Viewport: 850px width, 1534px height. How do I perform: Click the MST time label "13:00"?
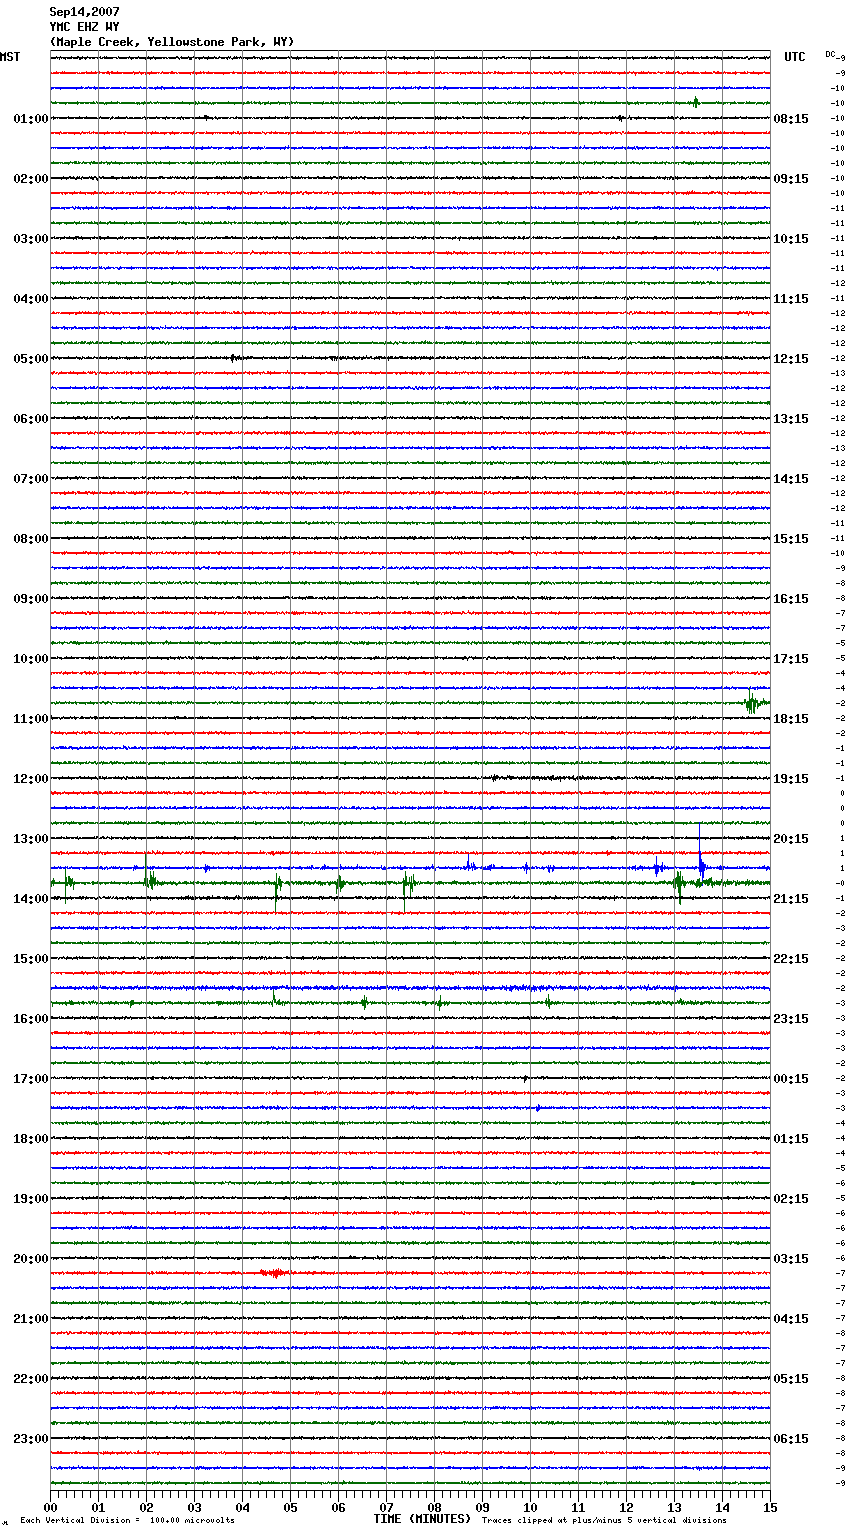(x=31, y=839)
